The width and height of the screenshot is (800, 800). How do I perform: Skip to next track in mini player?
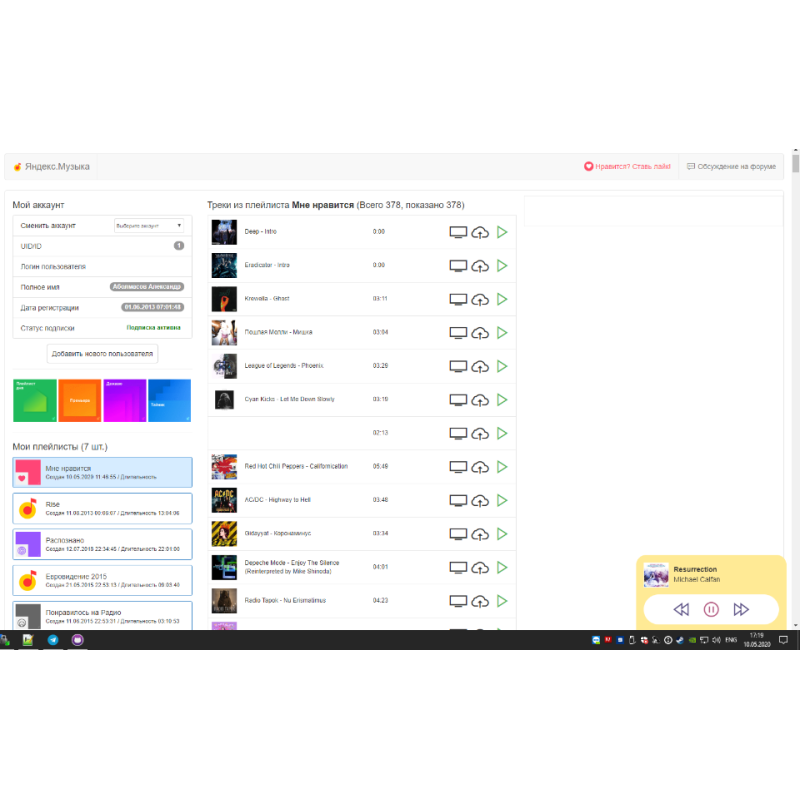741,609
